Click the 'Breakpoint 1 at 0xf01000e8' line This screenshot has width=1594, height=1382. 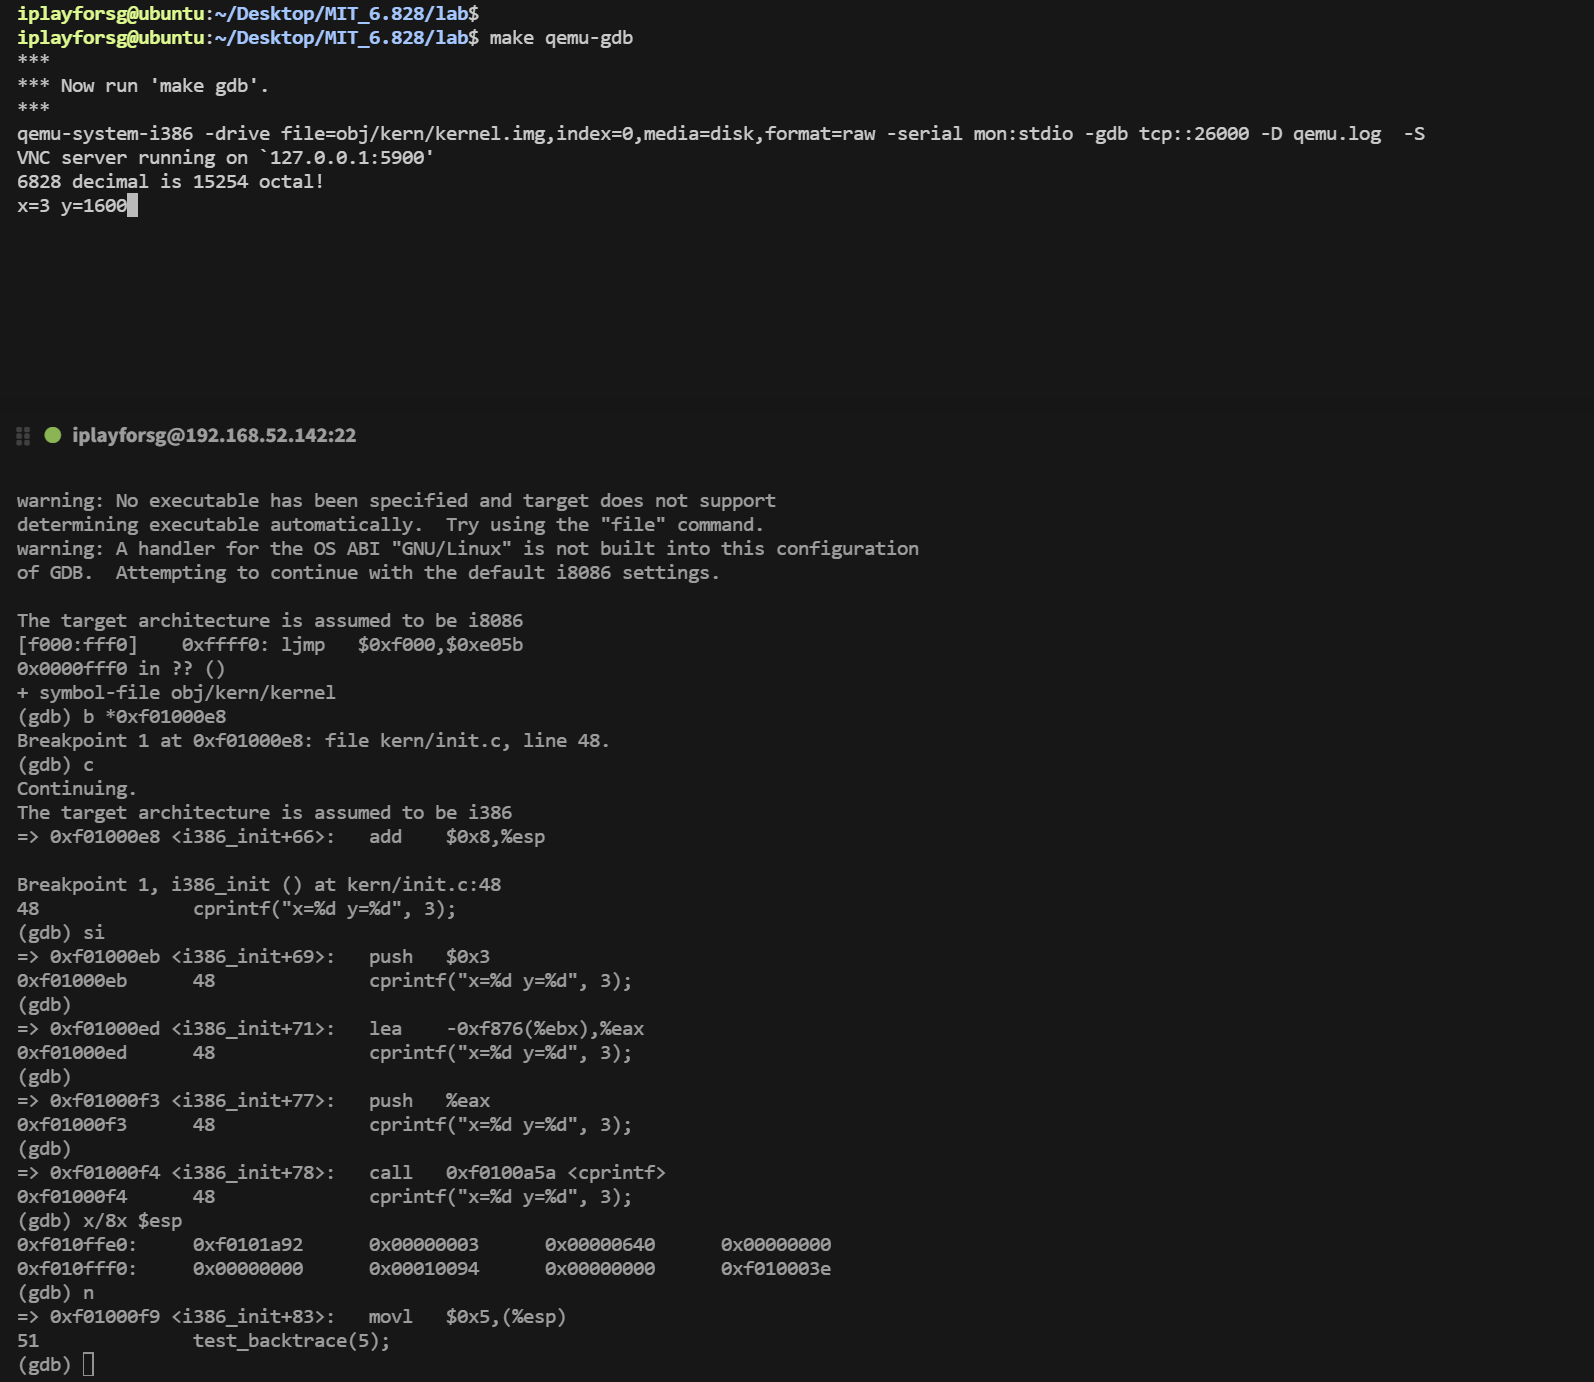click(x=312, y=741)
